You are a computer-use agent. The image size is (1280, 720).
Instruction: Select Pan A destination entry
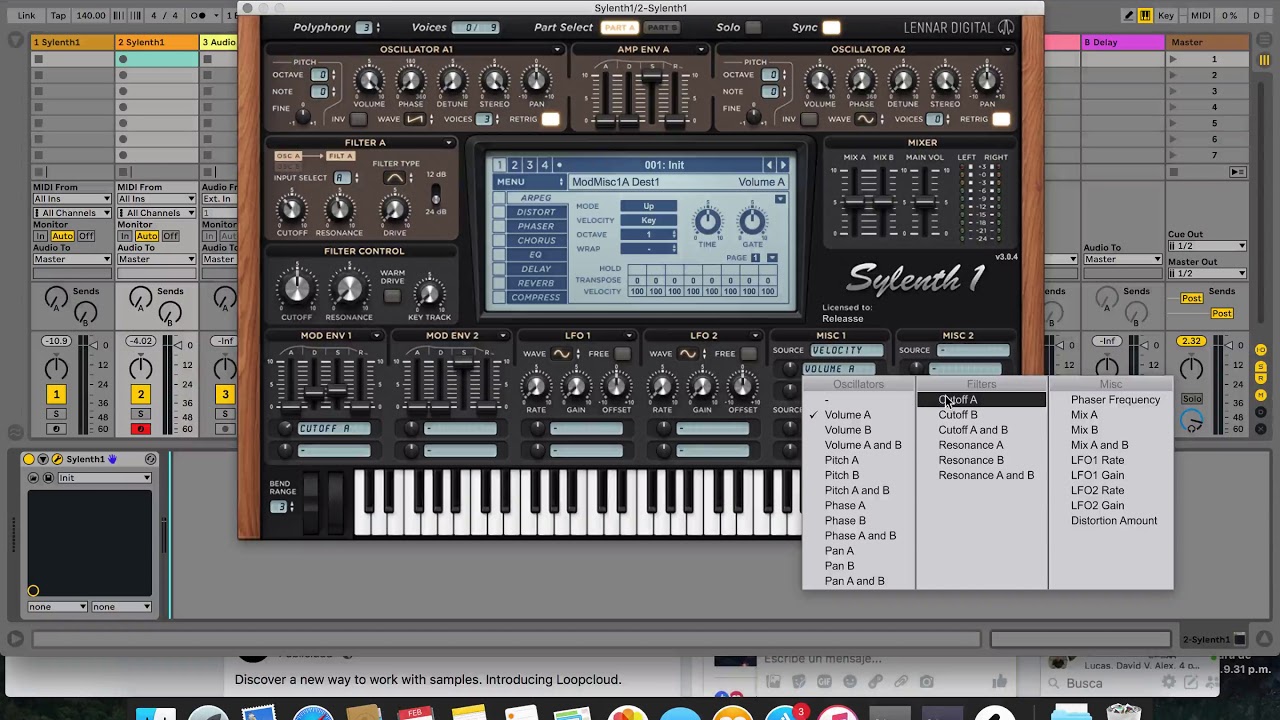(839, 551)
